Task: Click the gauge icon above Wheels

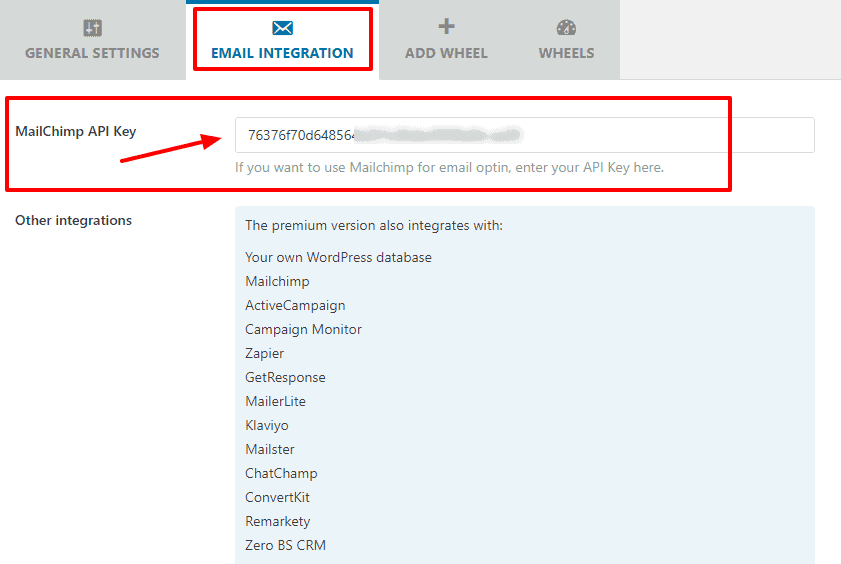Action: coord(566,27)
